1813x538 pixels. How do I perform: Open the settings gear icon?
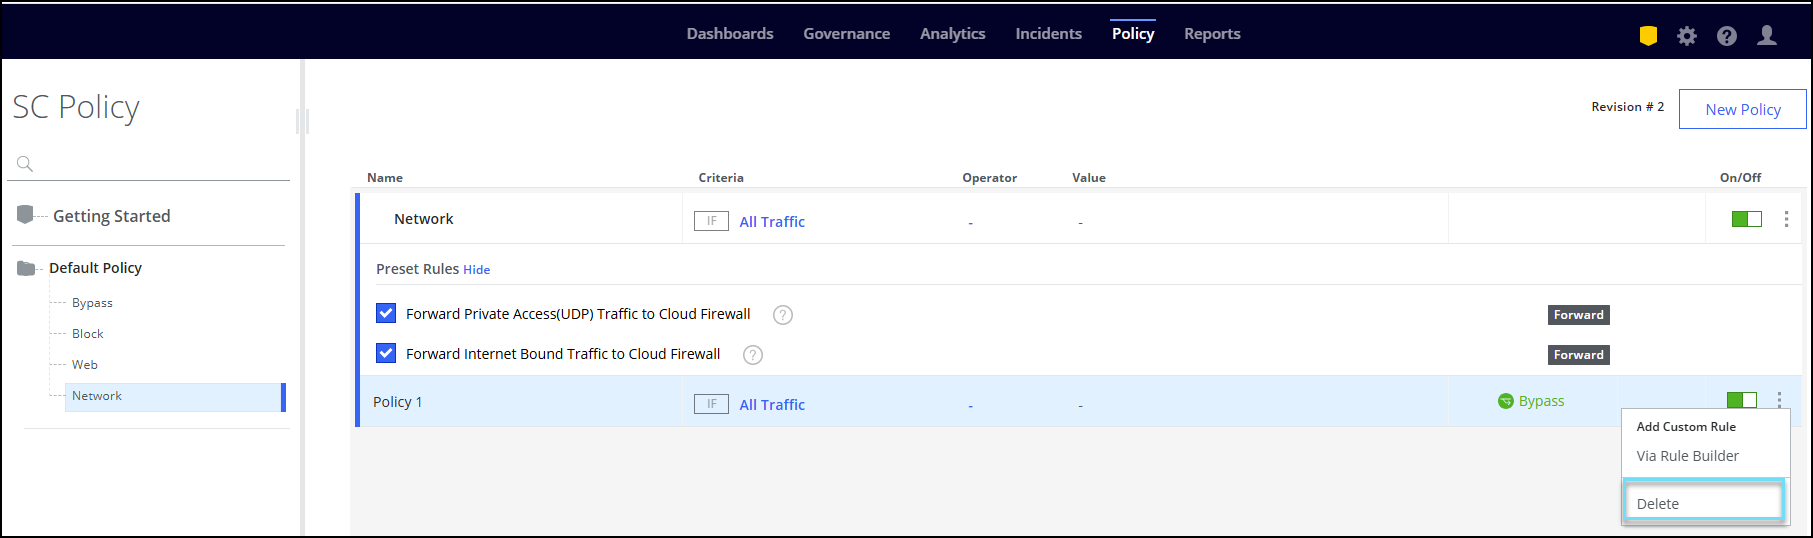pos(1687,36)
